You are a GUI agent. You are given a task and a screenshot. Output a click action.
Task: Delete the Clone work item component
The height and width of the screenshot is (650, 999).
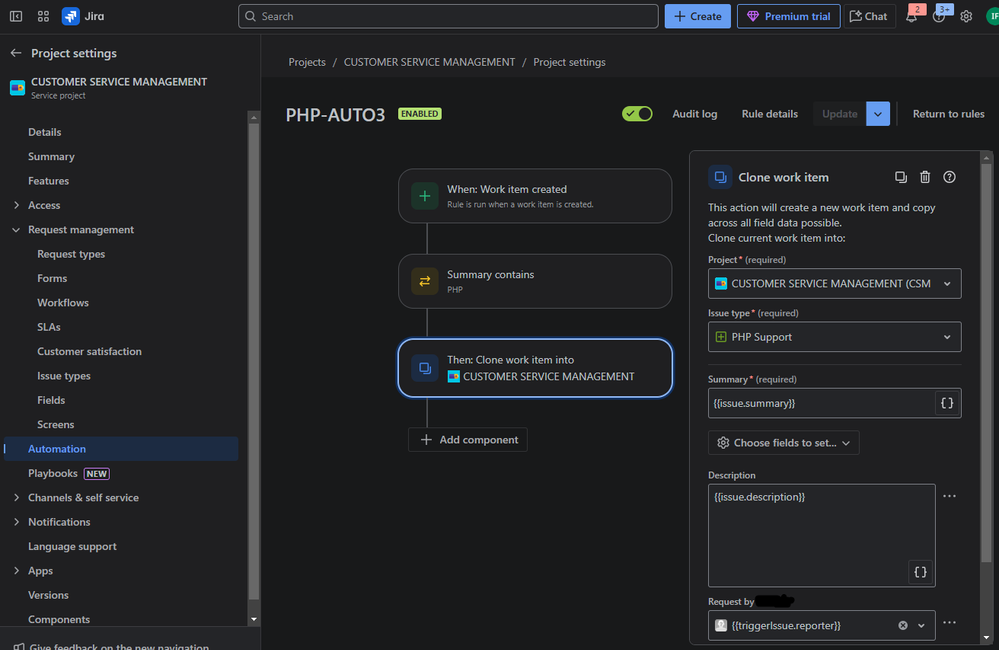click(925, 177)
